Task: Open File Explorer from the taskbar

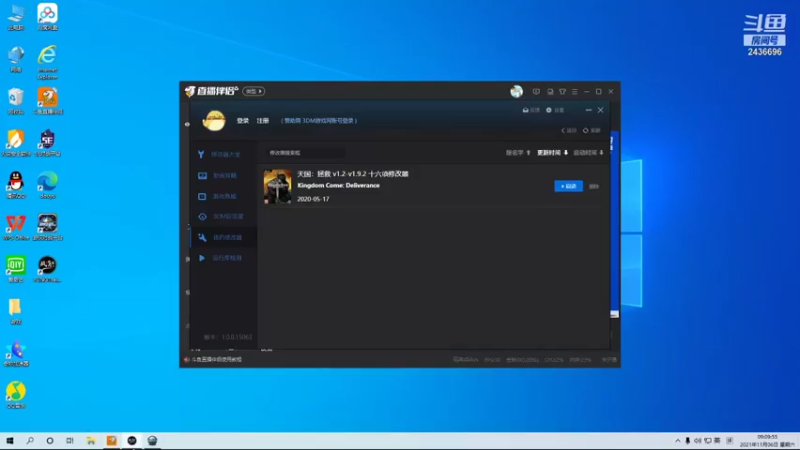Action: point(91,441)
